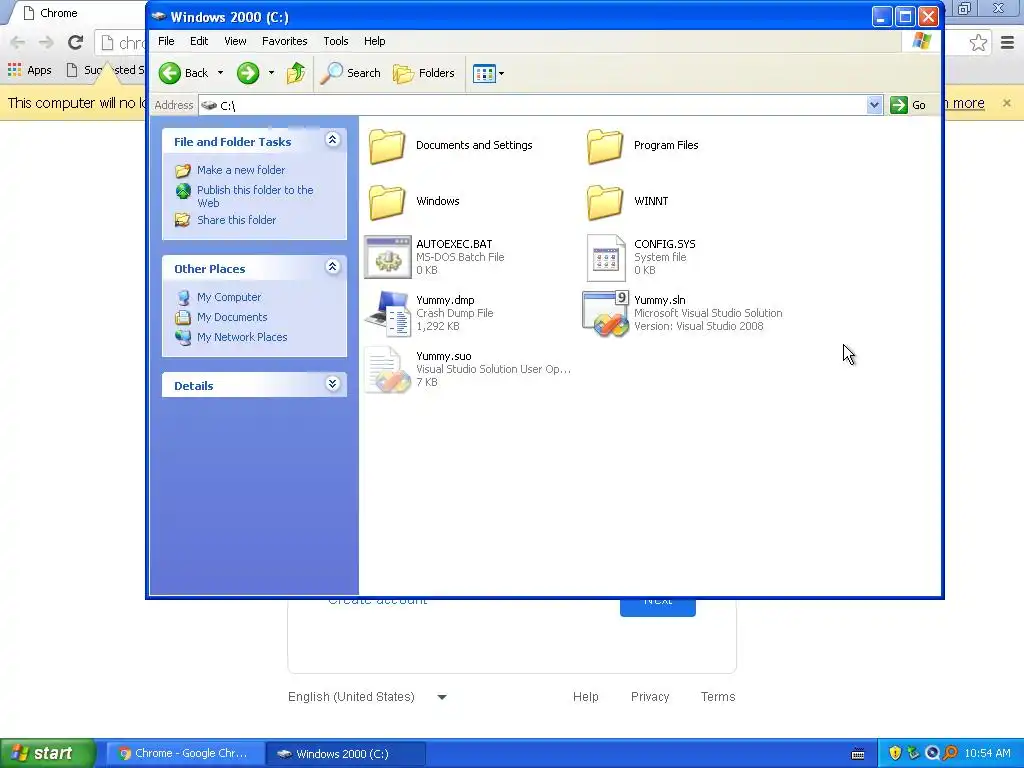Click the 10:54 AM taskbar clock
The width and height of the screenshot is (1024, 768).
(987, 754)
